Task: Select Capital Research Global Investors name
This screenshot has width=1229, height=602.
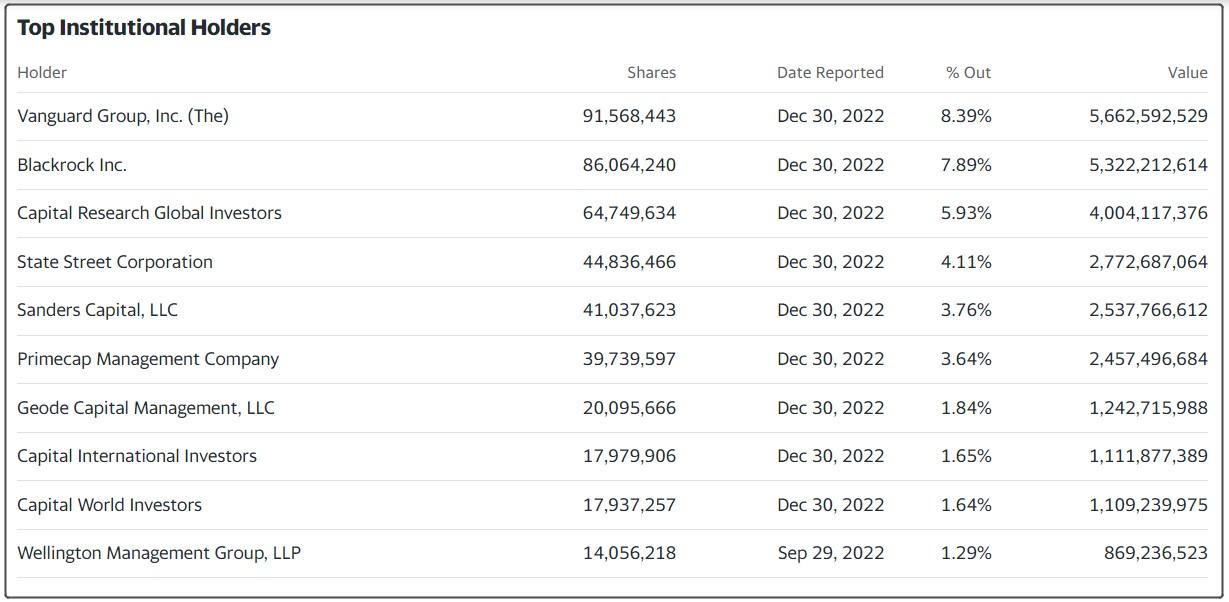Action: pyautogui.click(x=149, y=213)
